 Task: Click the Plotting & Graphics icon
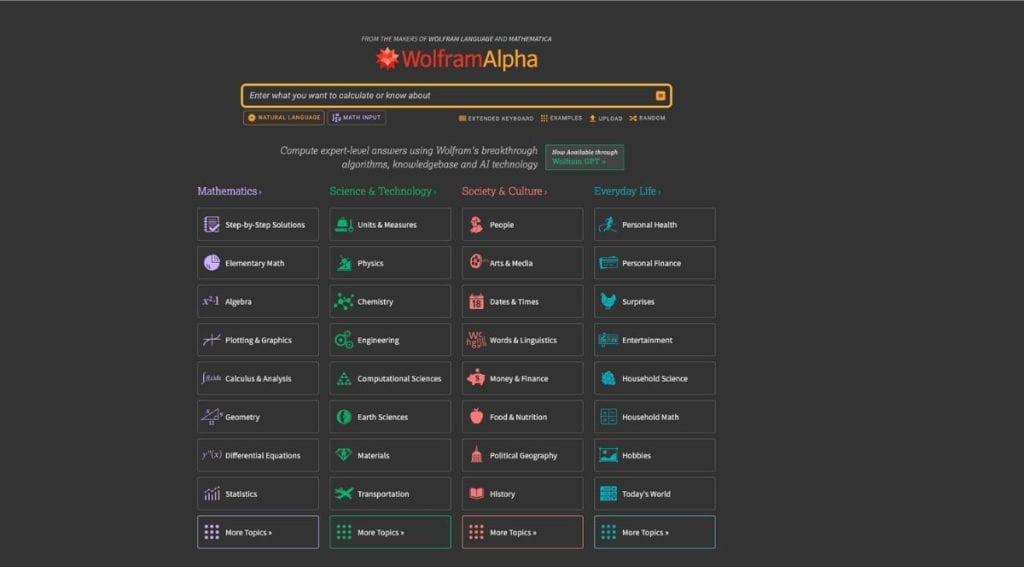211,340
